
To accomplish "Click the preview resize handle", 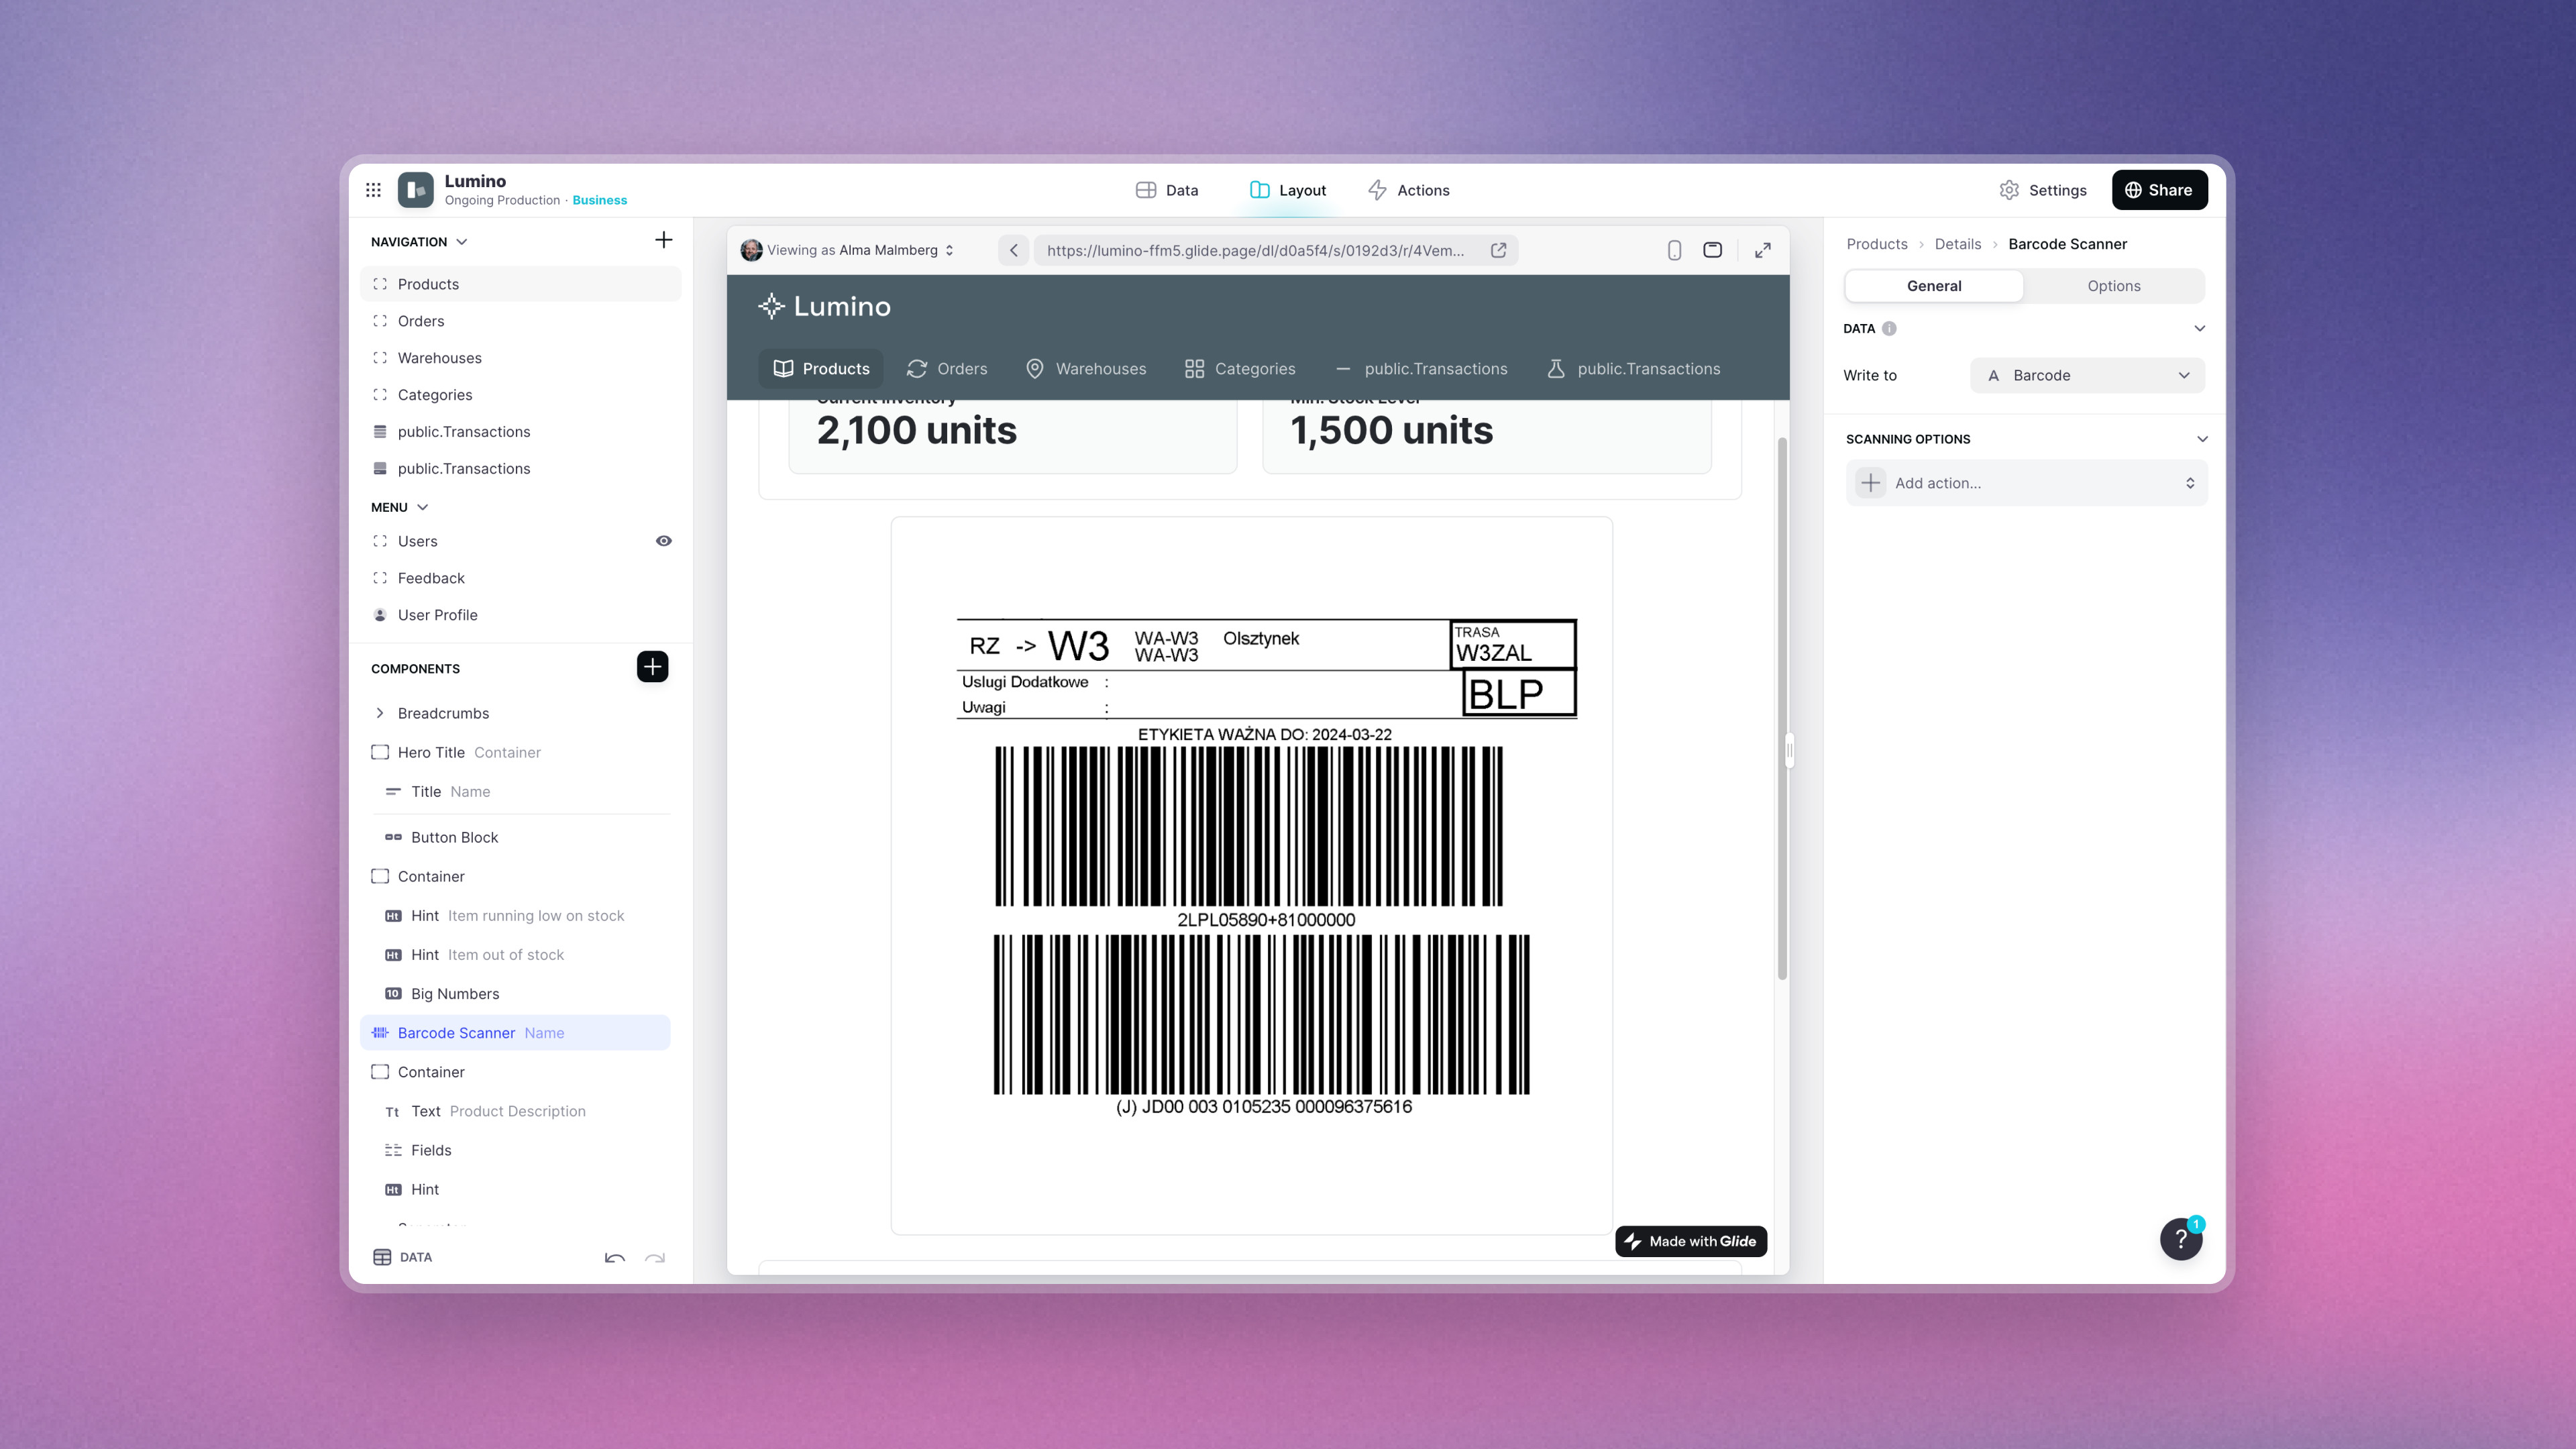I will (x=1789, y=750).
